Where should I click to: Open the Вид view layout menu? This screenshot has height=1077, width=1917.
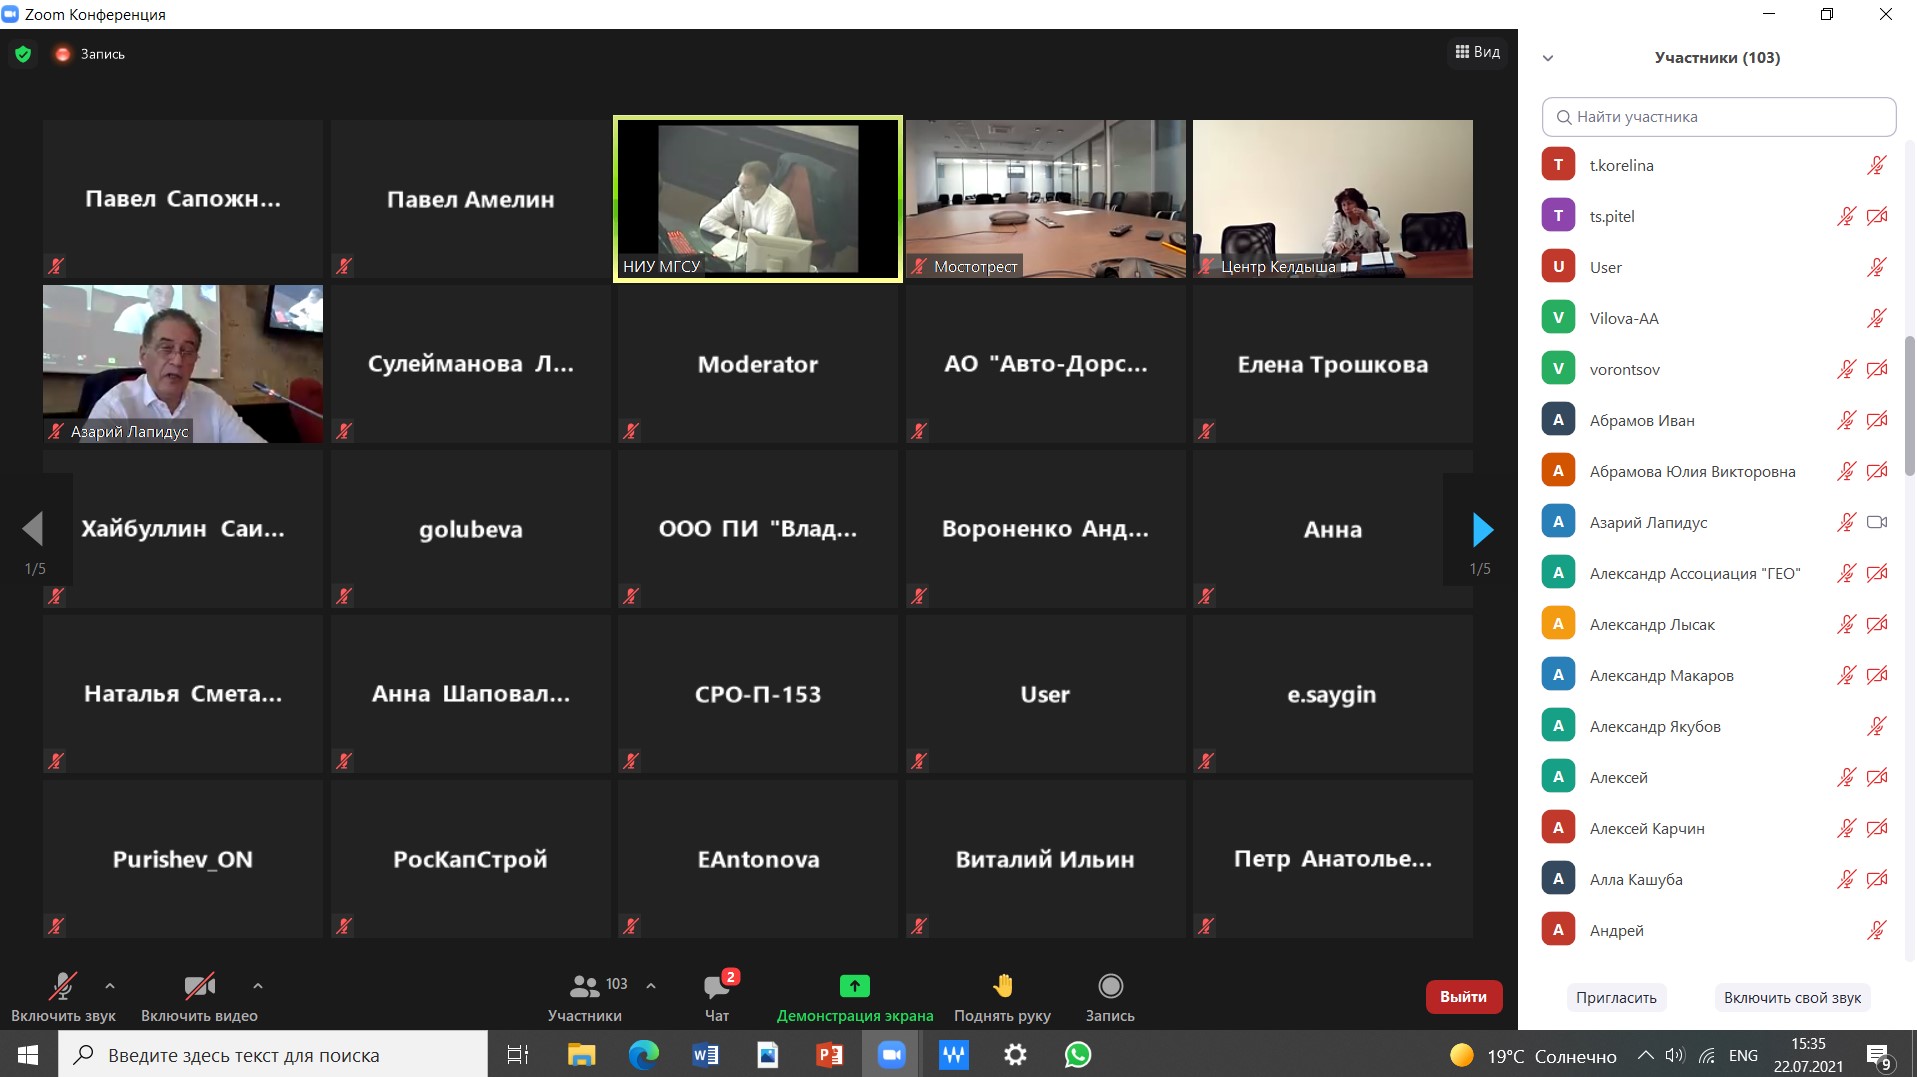coord(1477,52)
